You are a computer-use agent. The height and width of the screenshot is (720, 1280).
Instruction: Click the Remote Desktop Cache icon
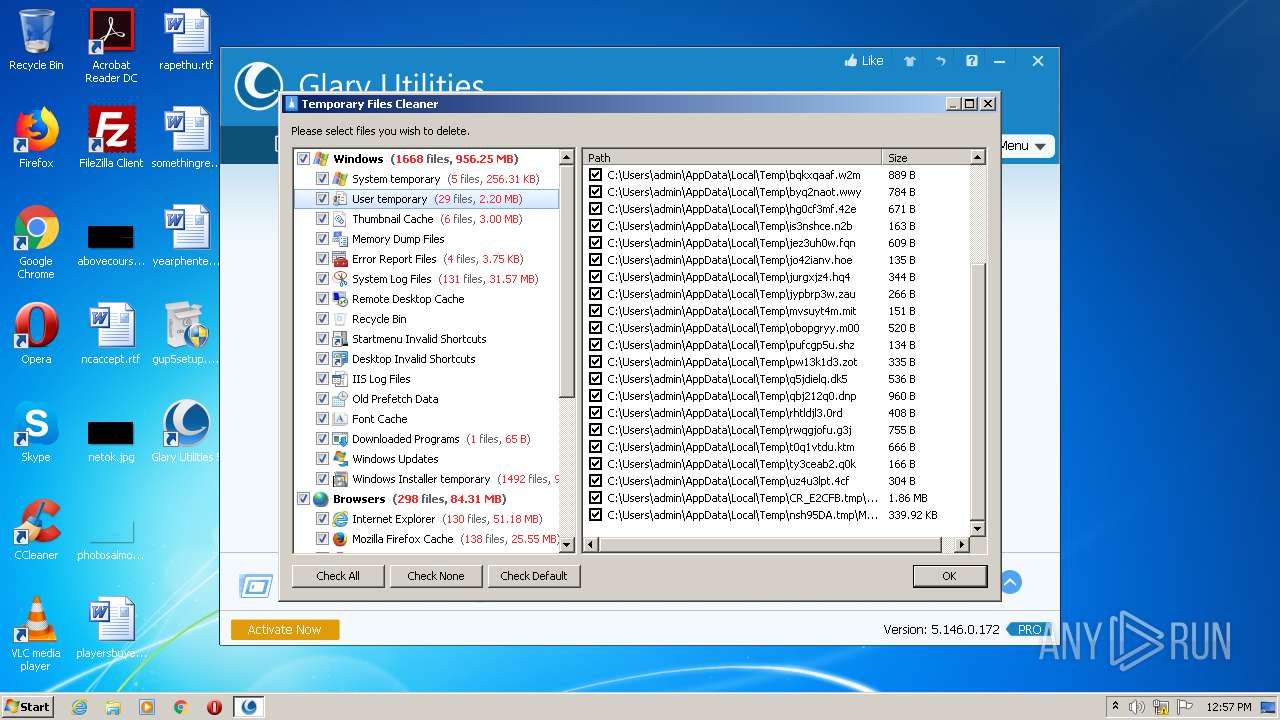[340, 299]
